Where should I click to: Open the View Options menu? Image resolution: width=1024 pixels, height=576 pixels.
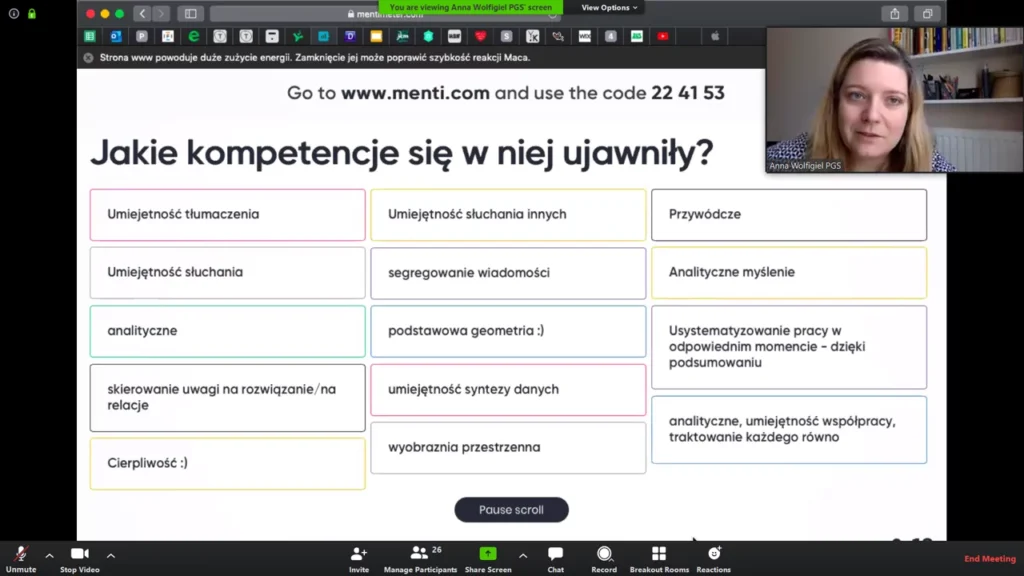[609, 7]
